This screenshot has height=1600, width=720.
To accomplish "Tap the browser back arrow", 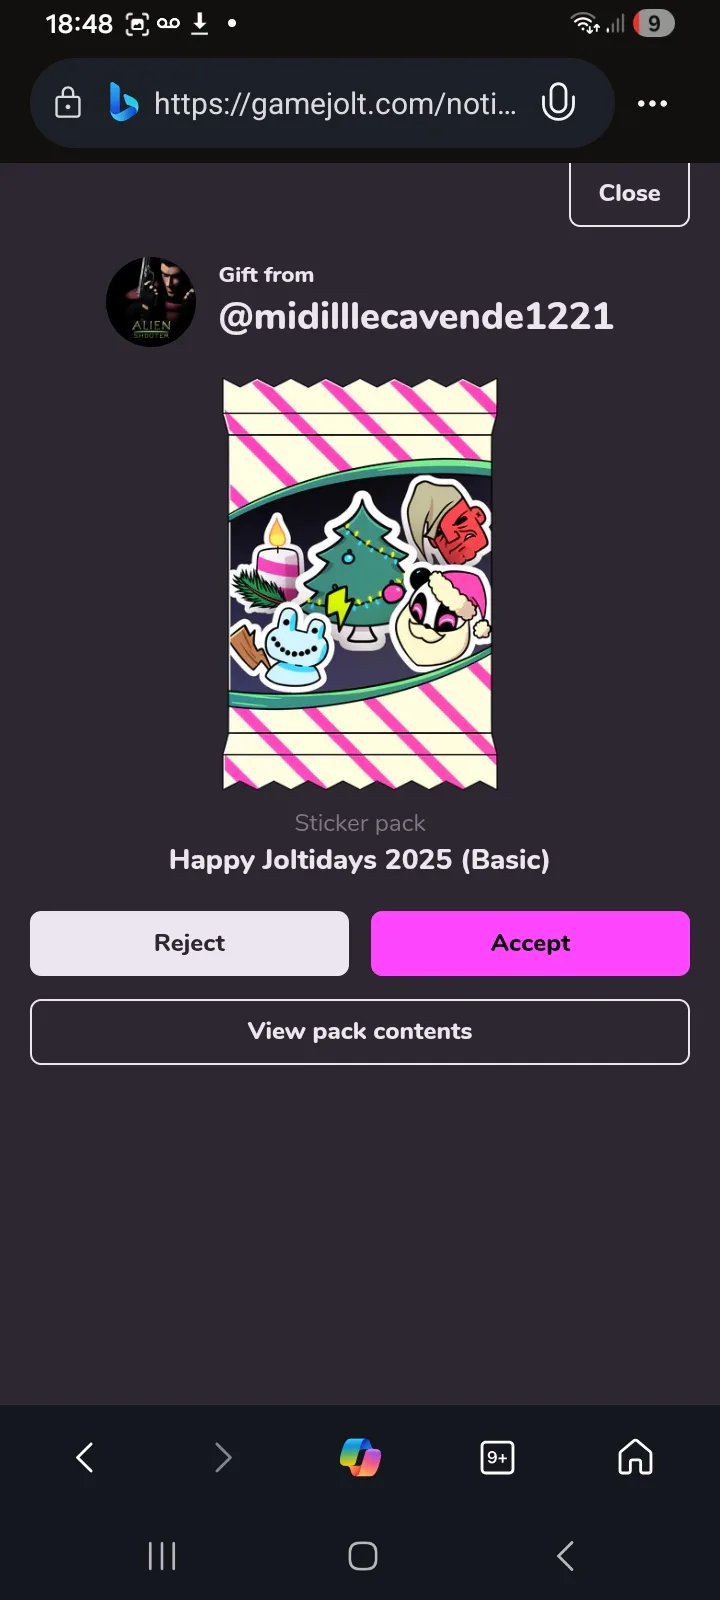I will pos(85,1457).
